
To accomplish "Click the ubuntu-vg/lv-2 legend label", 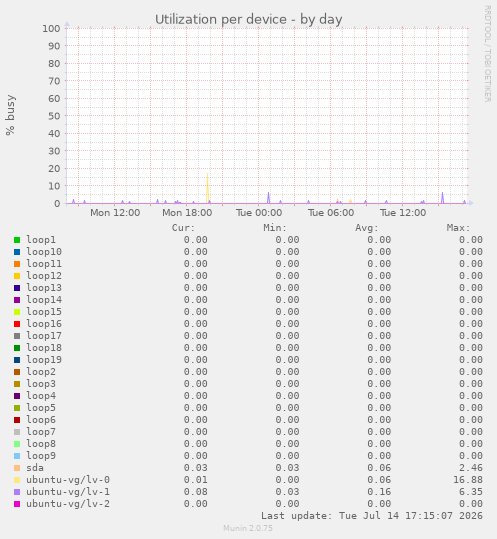I will 68,504.
